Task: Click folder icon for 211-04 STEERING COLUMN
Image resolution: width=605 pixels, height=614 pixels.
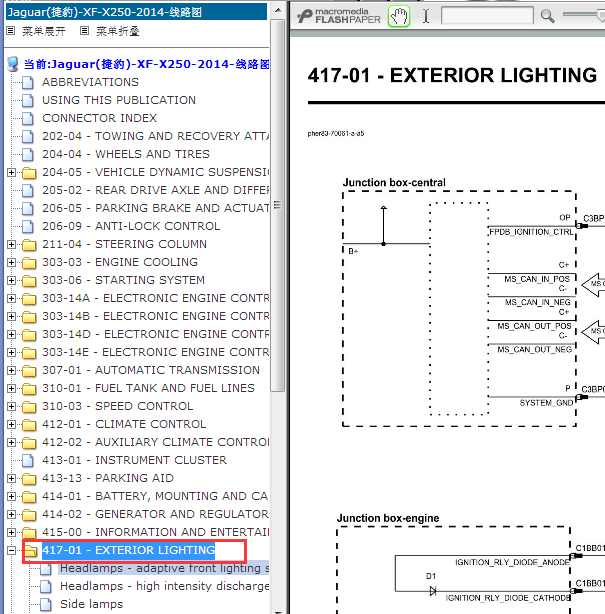Action: [x=29, y=245]
